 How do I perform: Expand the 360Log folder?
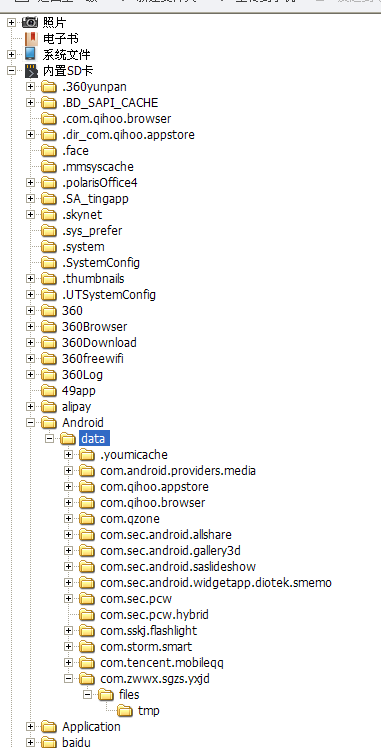click(x=31, y=374)
